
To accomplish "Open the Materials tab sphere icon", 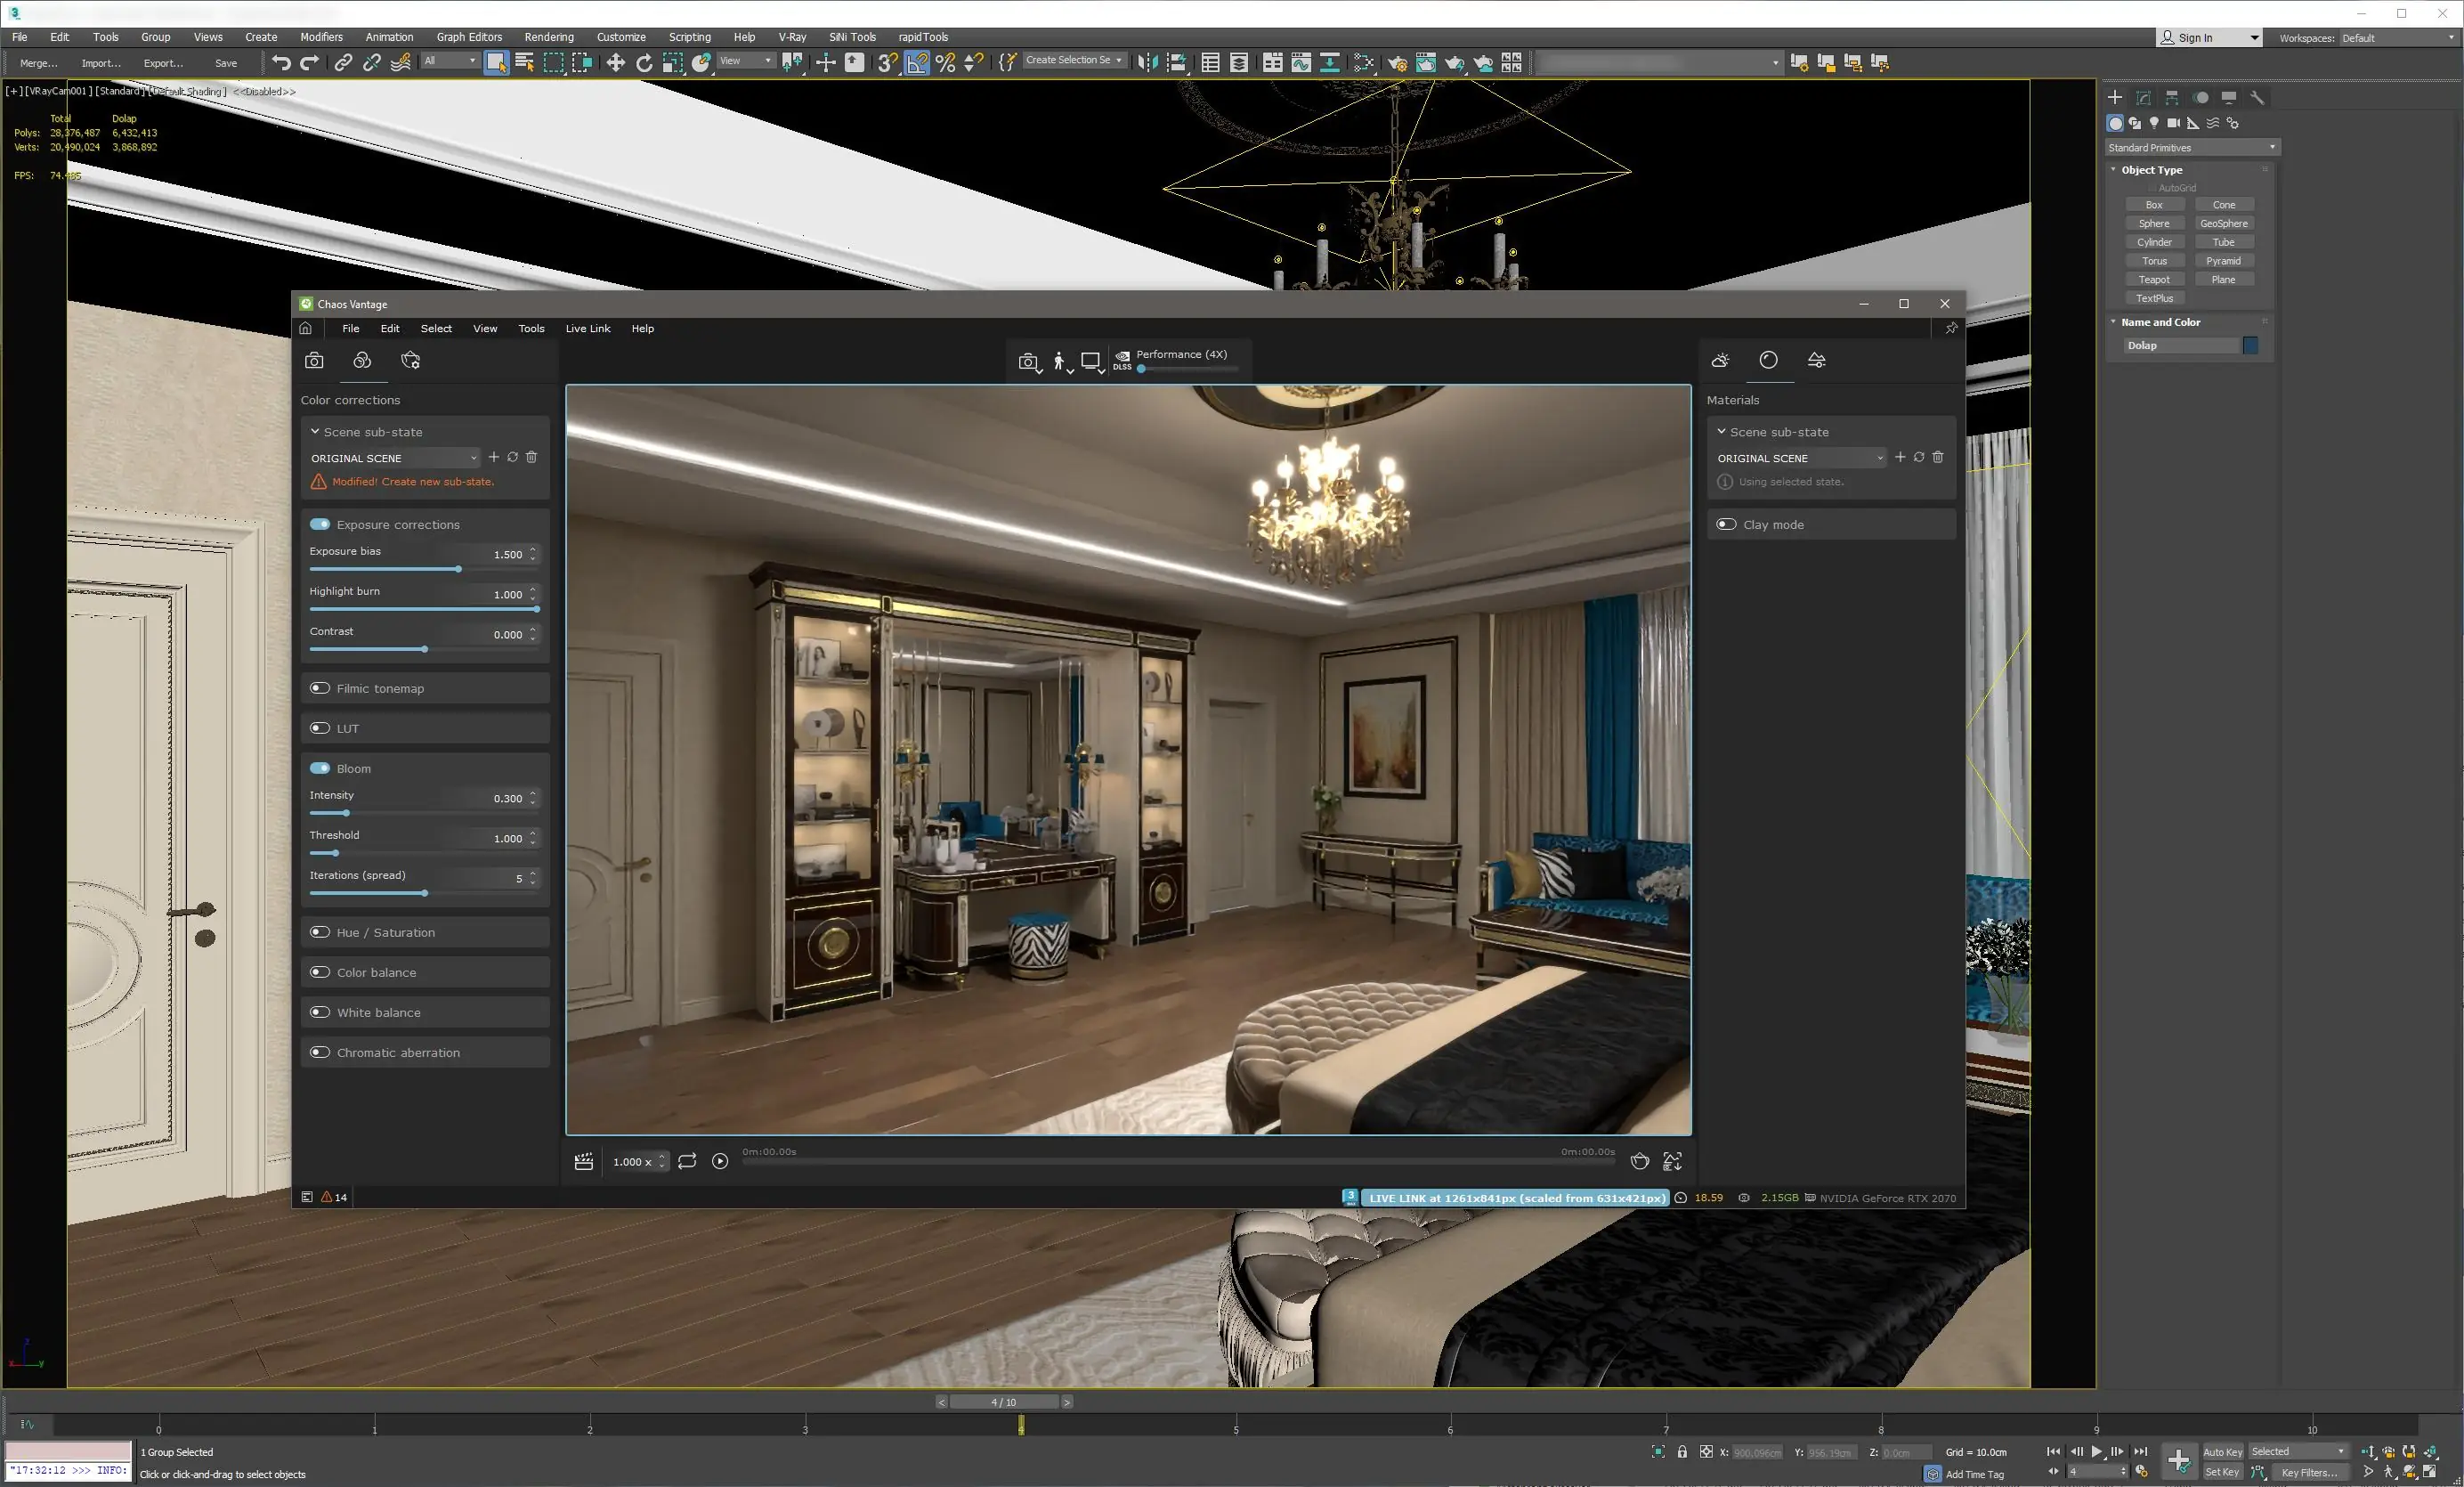I will pyautogui.click(x=1768, y=360).
